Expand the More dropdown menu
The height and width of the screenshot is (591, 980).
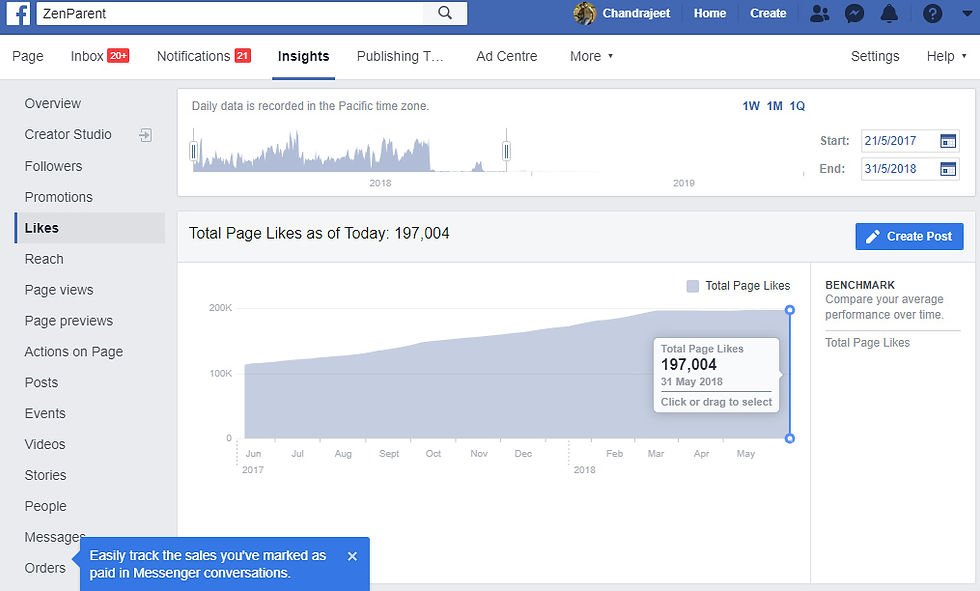click(591, 56)
